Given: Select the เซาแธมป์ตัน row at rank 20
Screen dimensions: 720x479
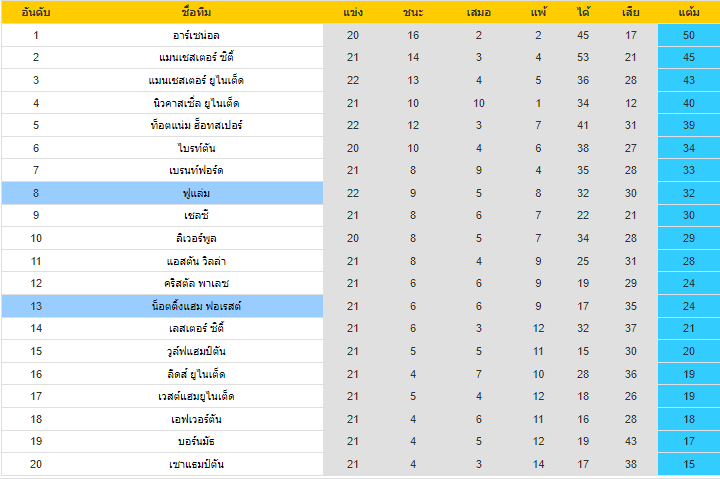Looking at the screenshot, I should pyautogui.click(x=360, y=464).
